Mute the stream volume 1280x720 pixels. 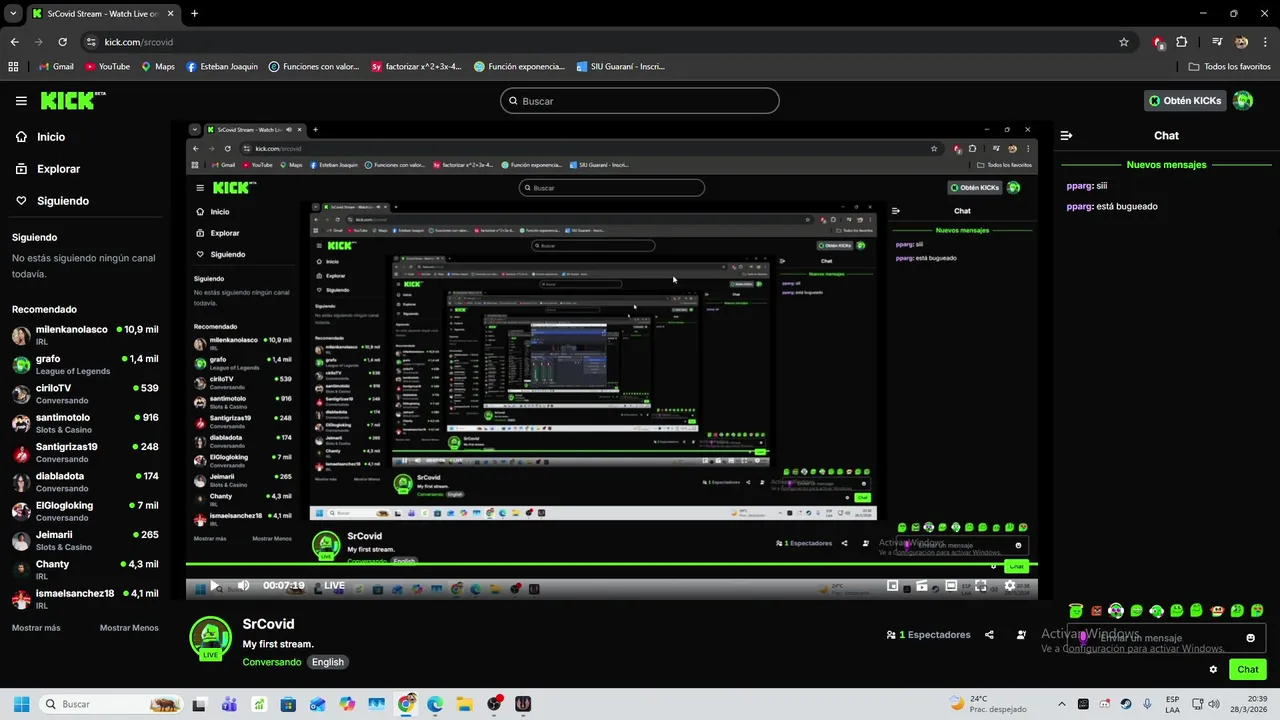click(243, 586)
